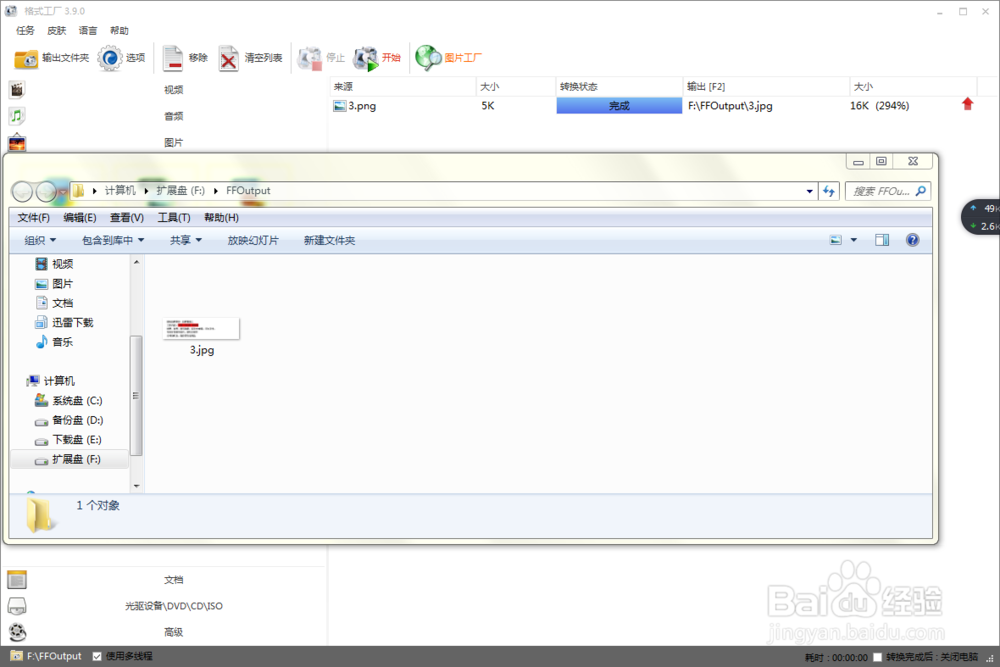1000x667 pixels.
Task: Open the address bar history dropdown arrow
Action: coord(809,191)
